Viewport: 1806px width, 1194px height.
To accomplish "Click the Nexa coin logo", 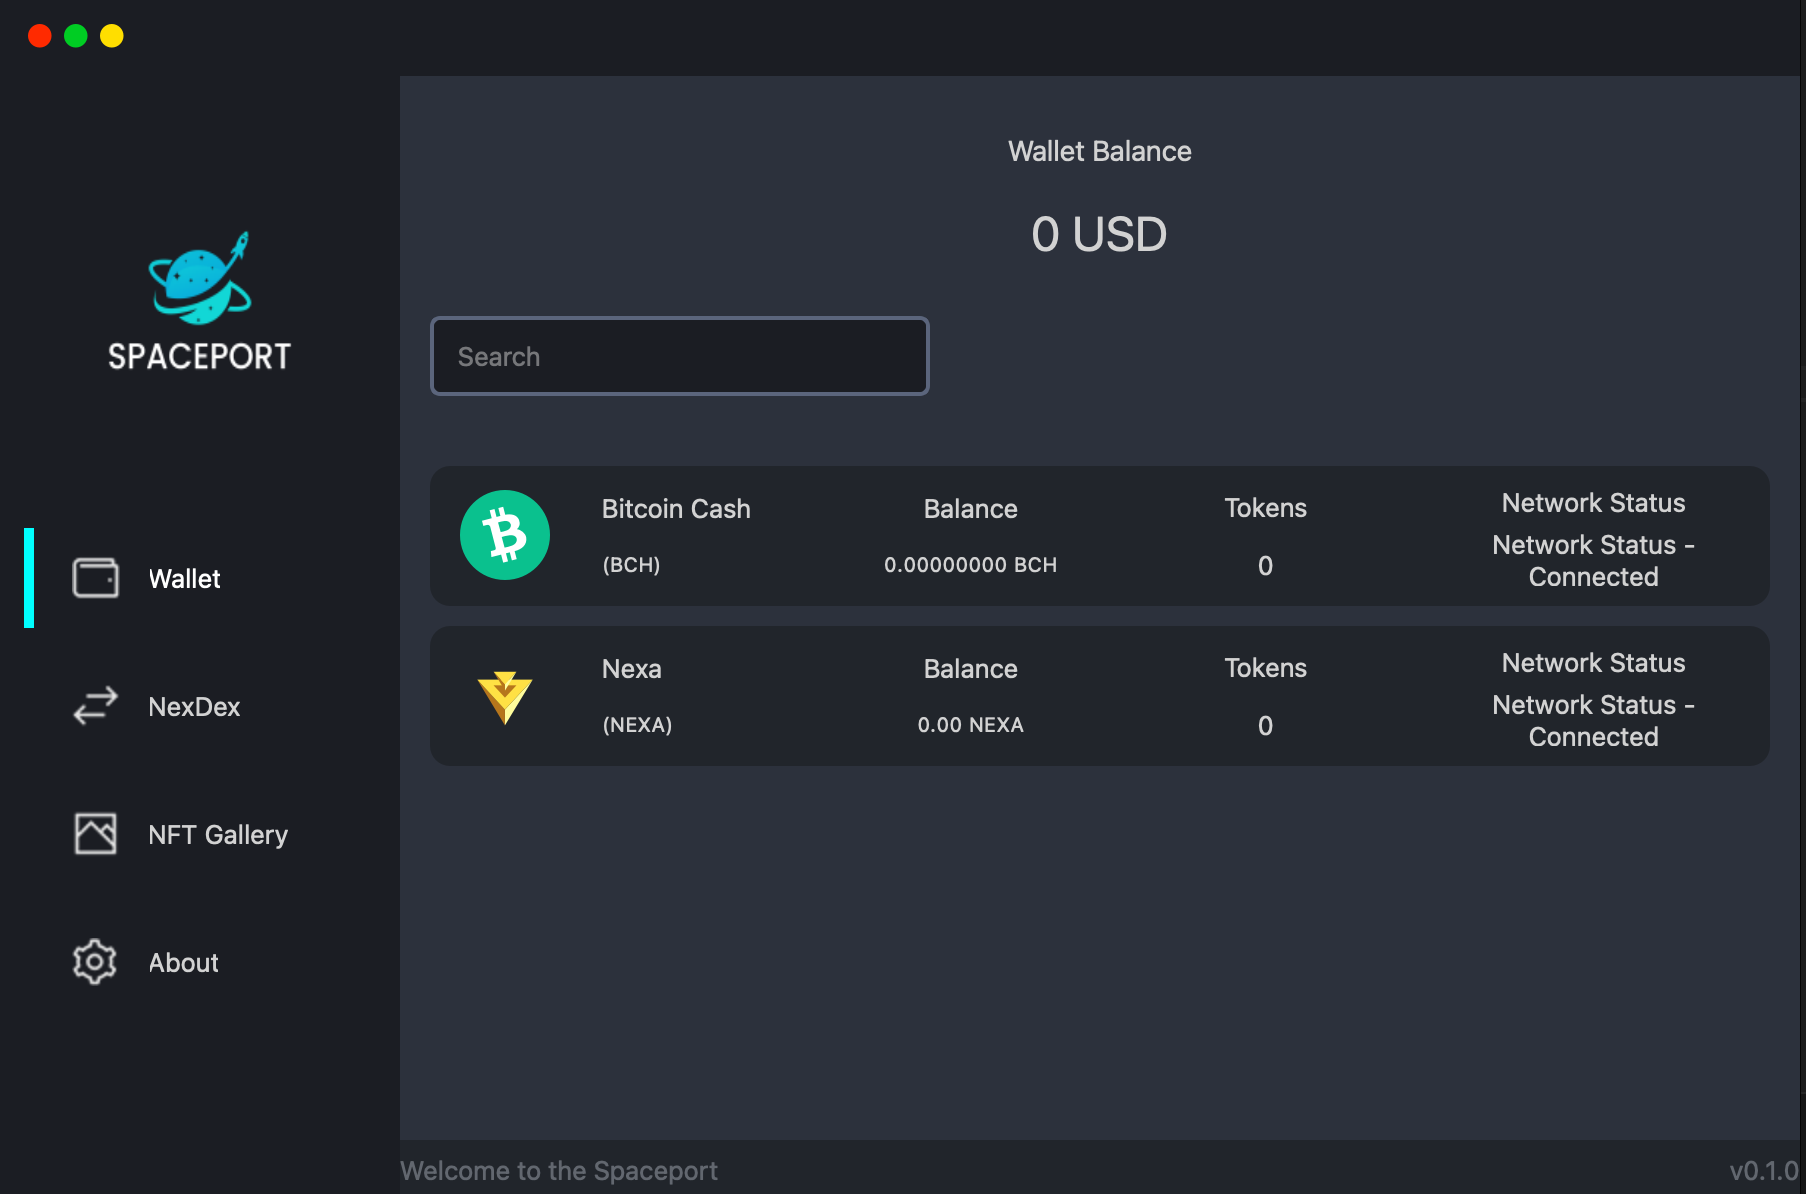I will tap(505, 697).
